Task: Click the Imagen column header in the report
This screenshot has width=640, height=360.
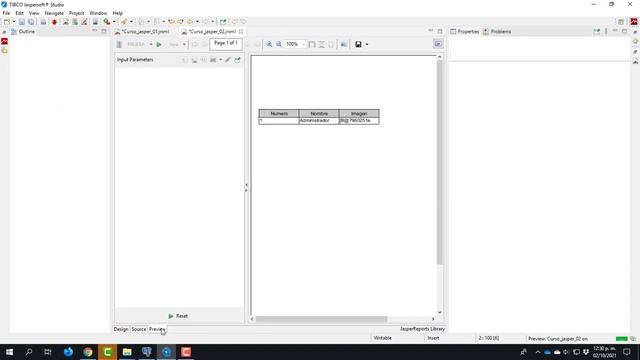Action: (x=359, y=113)
